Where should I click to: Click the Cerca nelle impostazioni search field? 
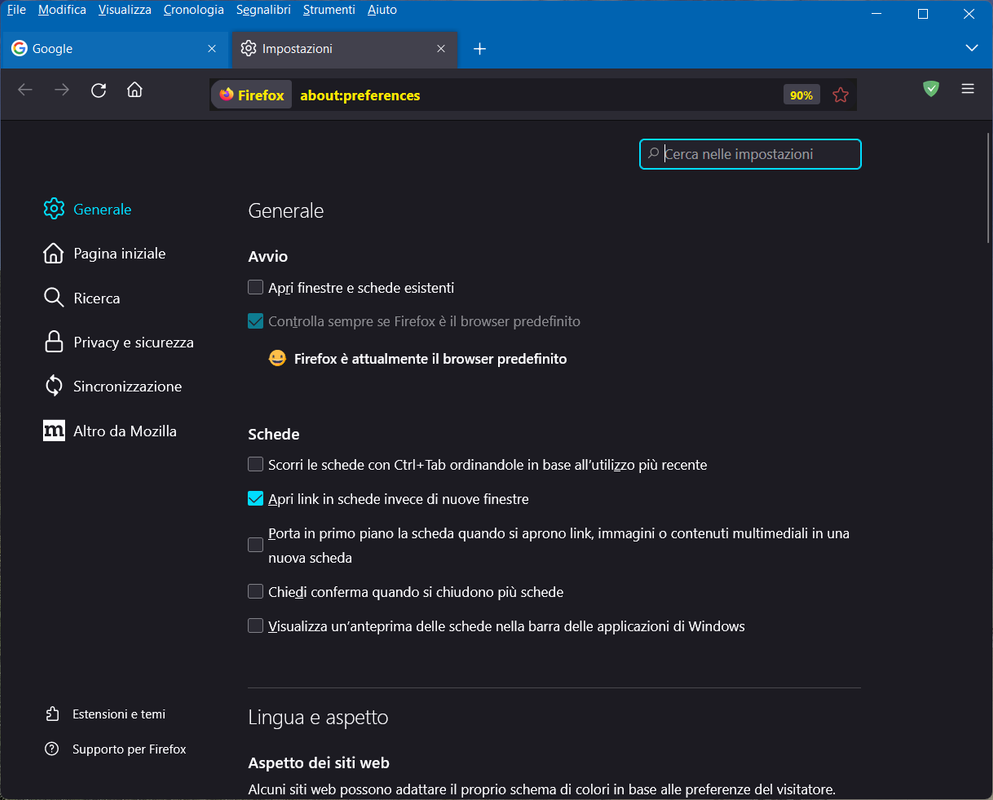pyautogui.click(x=750, y=154)
